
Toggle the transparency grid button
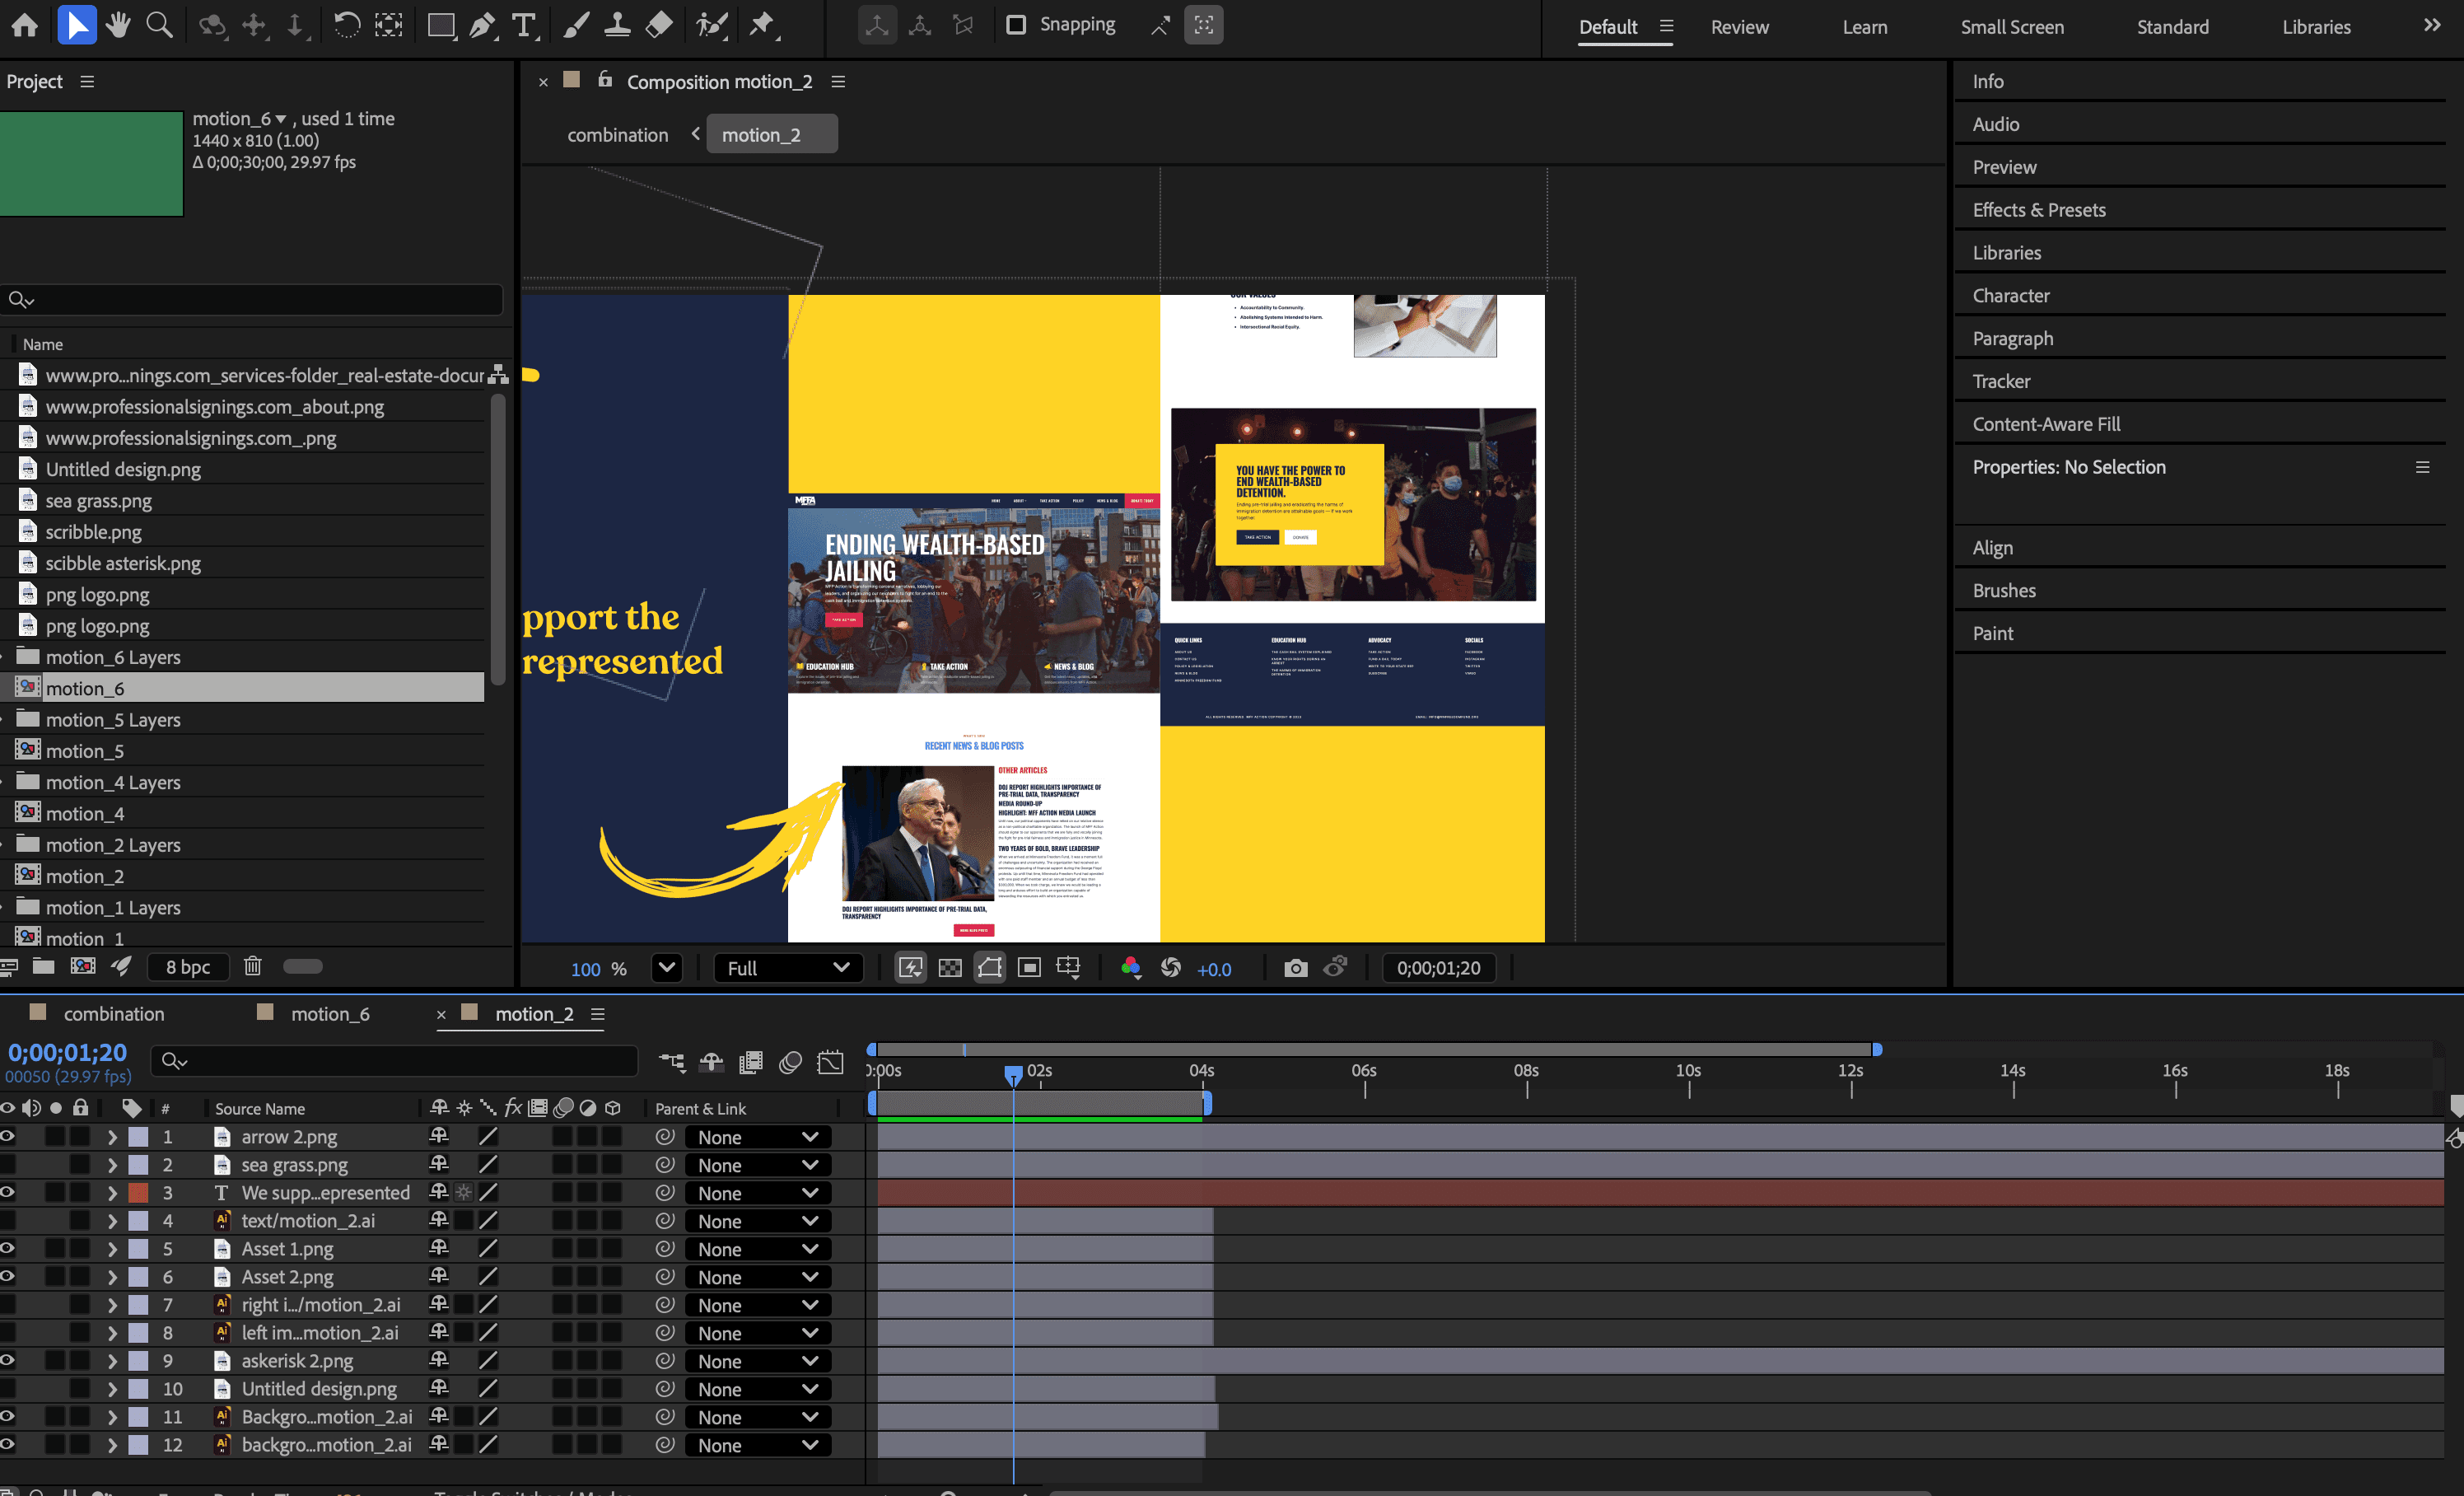pyautogui.click(x=950, y=968)
